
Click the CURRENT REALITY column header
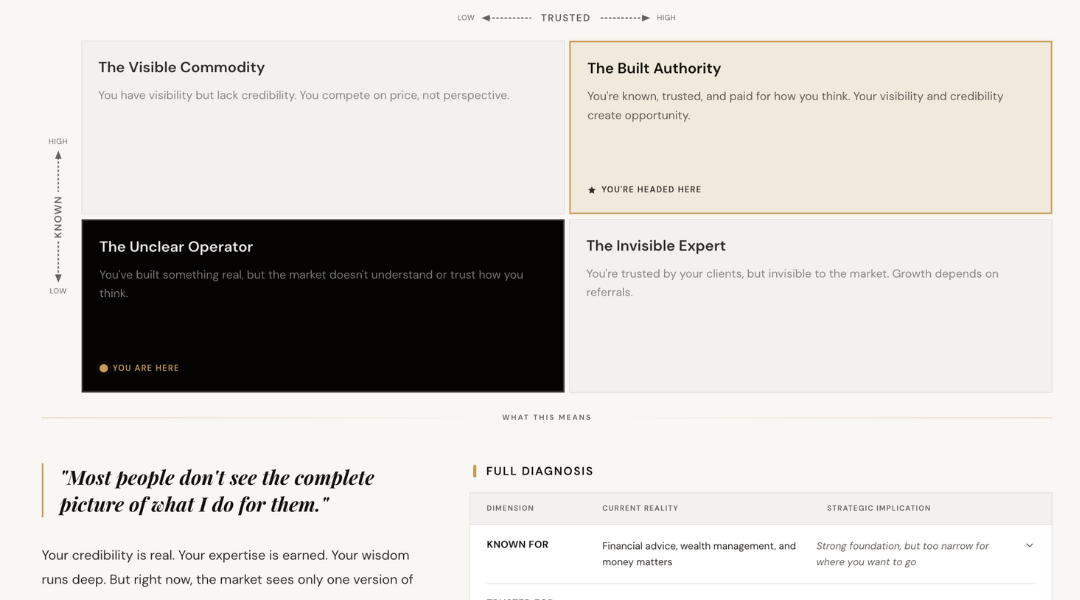tap(640, 508)
